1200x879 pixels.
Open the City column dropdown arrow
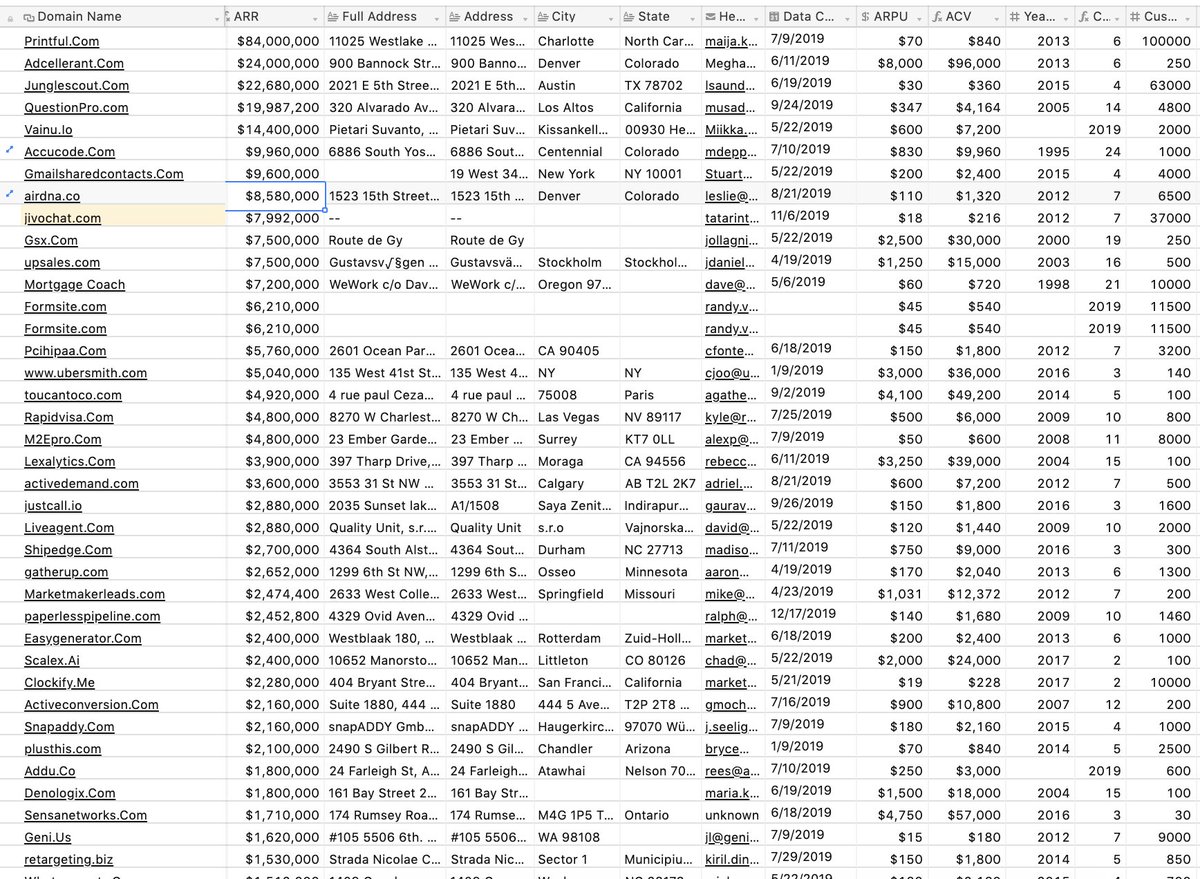[613, 17]
